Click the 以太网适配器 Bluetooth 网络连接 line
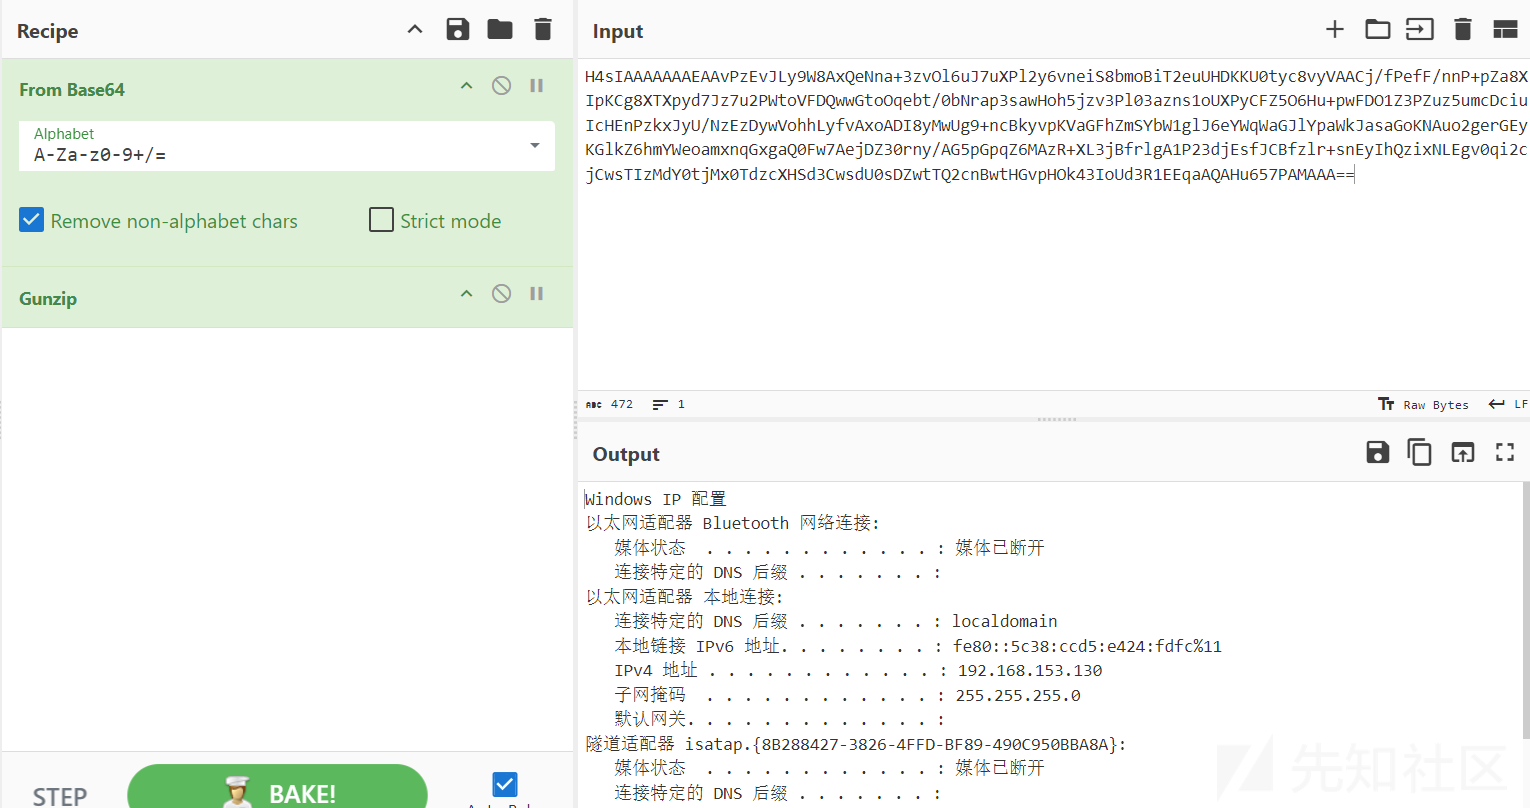This screenshot has width=1530, height=808. pyautogui.click(x=733, y=523)
